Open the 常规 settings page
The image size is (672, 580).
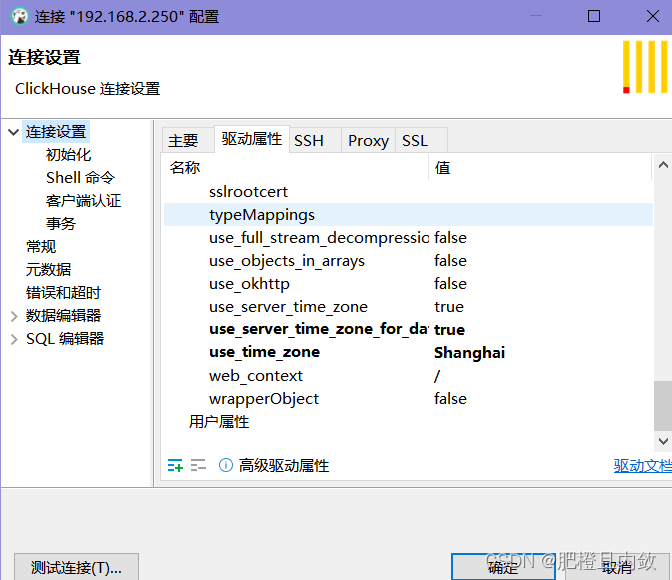(41, 246)
